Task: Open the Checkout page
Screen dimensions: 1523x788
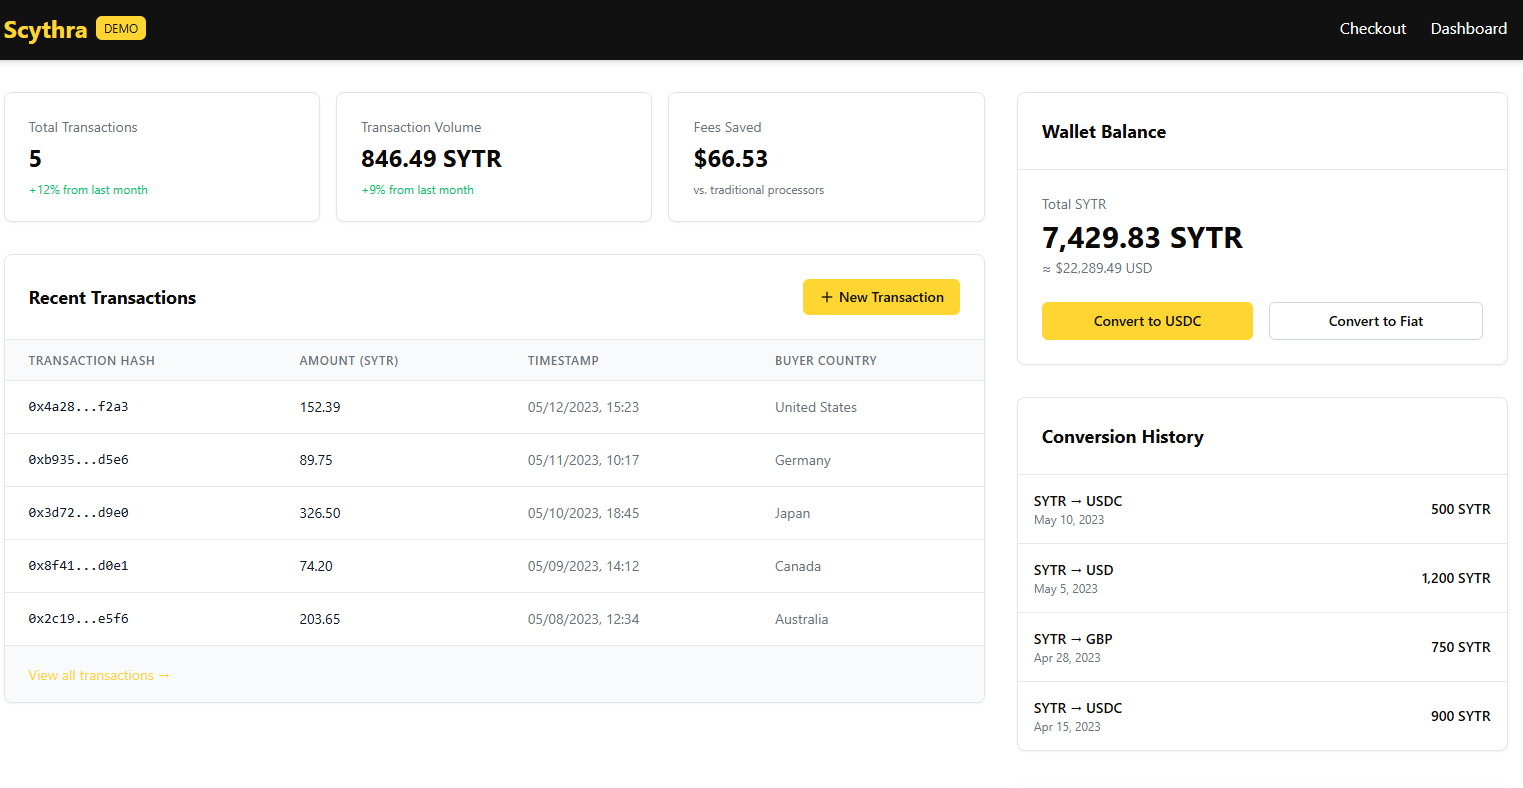Action: tap(1372, 28)
